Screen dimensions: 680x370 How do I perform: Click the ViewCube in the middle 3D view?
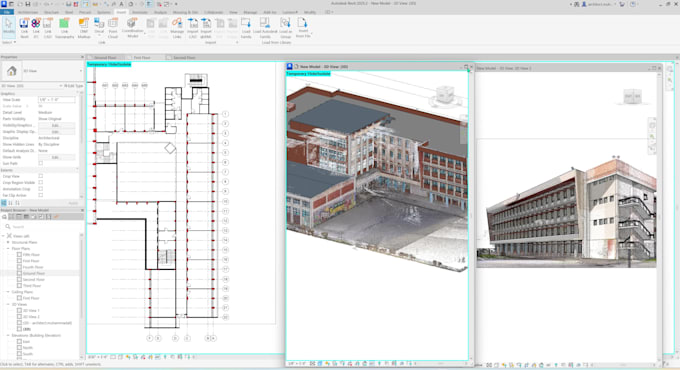coord(444,95)
